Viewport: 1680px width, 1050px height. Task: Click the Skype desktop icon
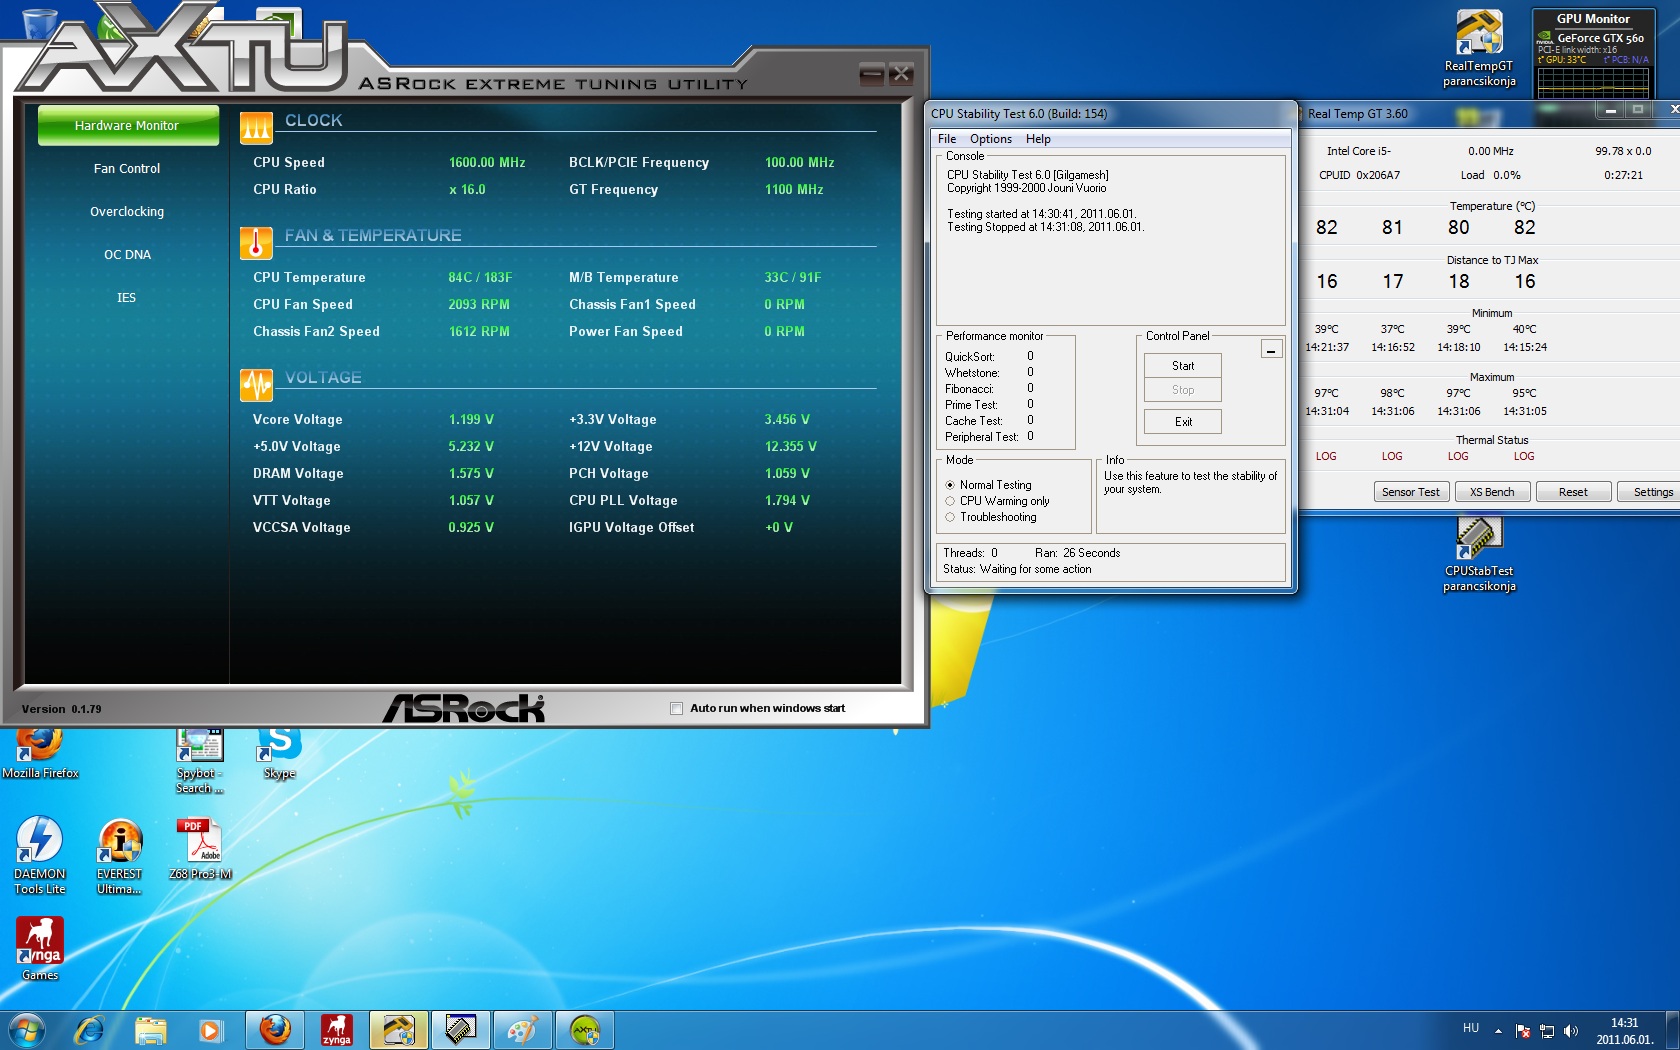[x=279, y=747]
